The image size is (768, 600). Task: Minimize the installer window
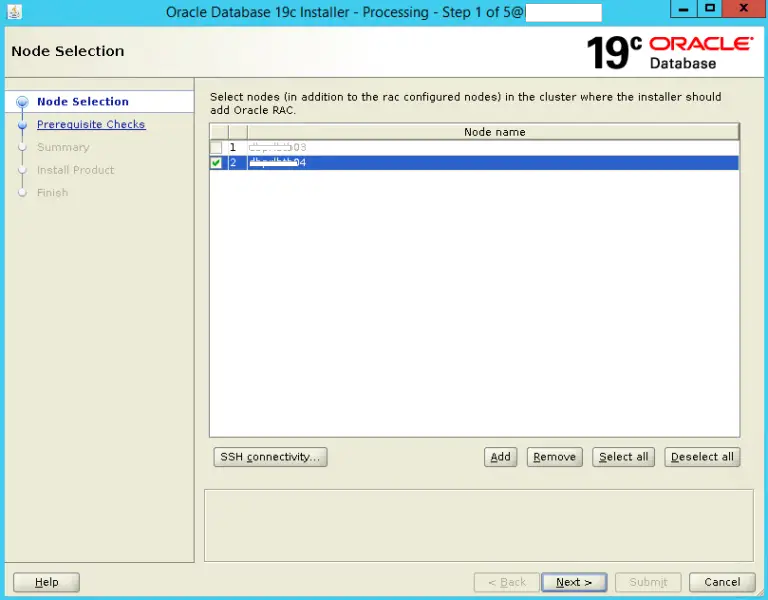tap(682, 10)
